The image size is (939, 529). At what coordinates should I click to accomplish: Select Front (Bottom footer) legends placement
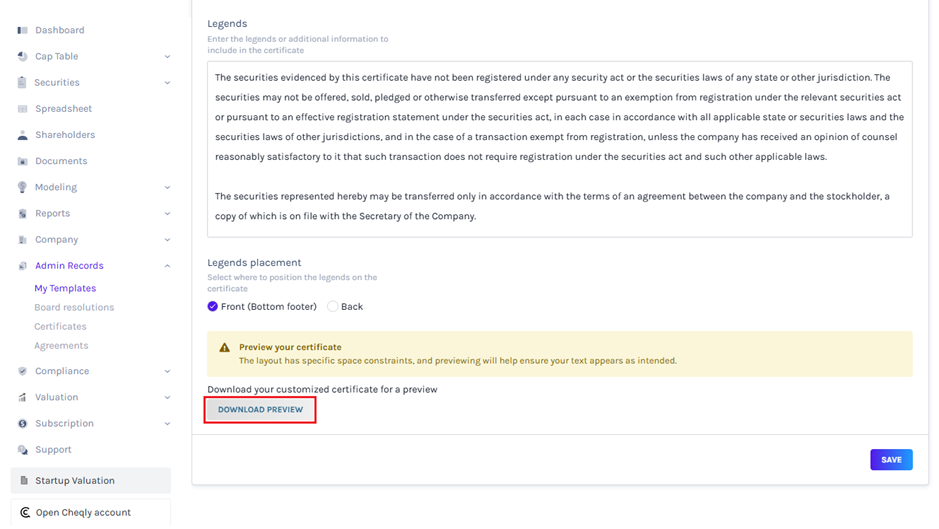[x=213, y=307]
